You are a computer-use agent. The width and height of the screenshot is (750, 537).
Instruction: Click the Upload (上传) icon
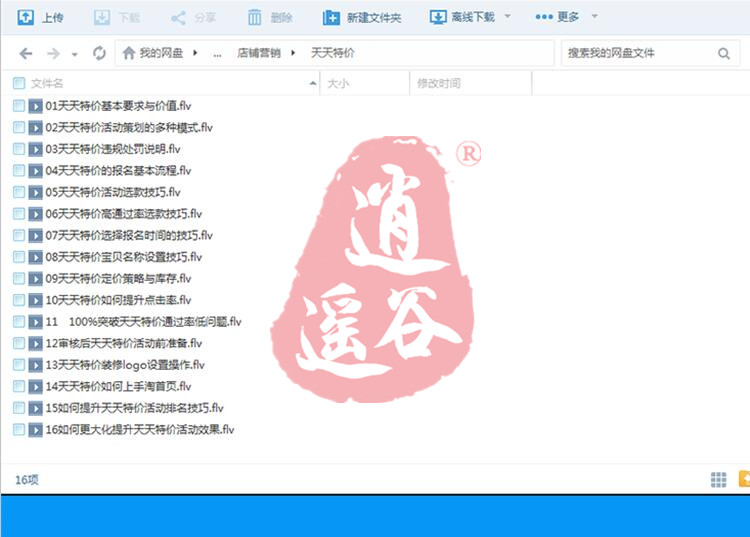pos(26,17)
